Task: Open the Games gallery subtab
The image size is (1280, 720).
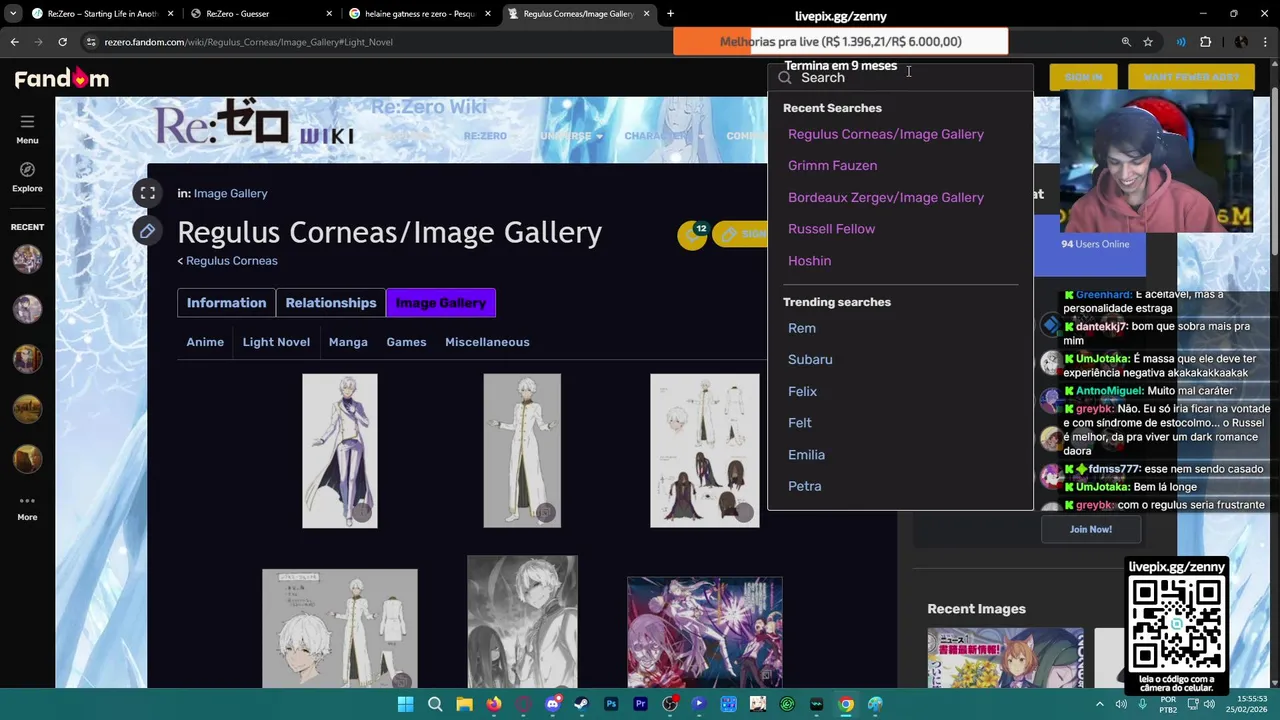Action: [406, 342]
